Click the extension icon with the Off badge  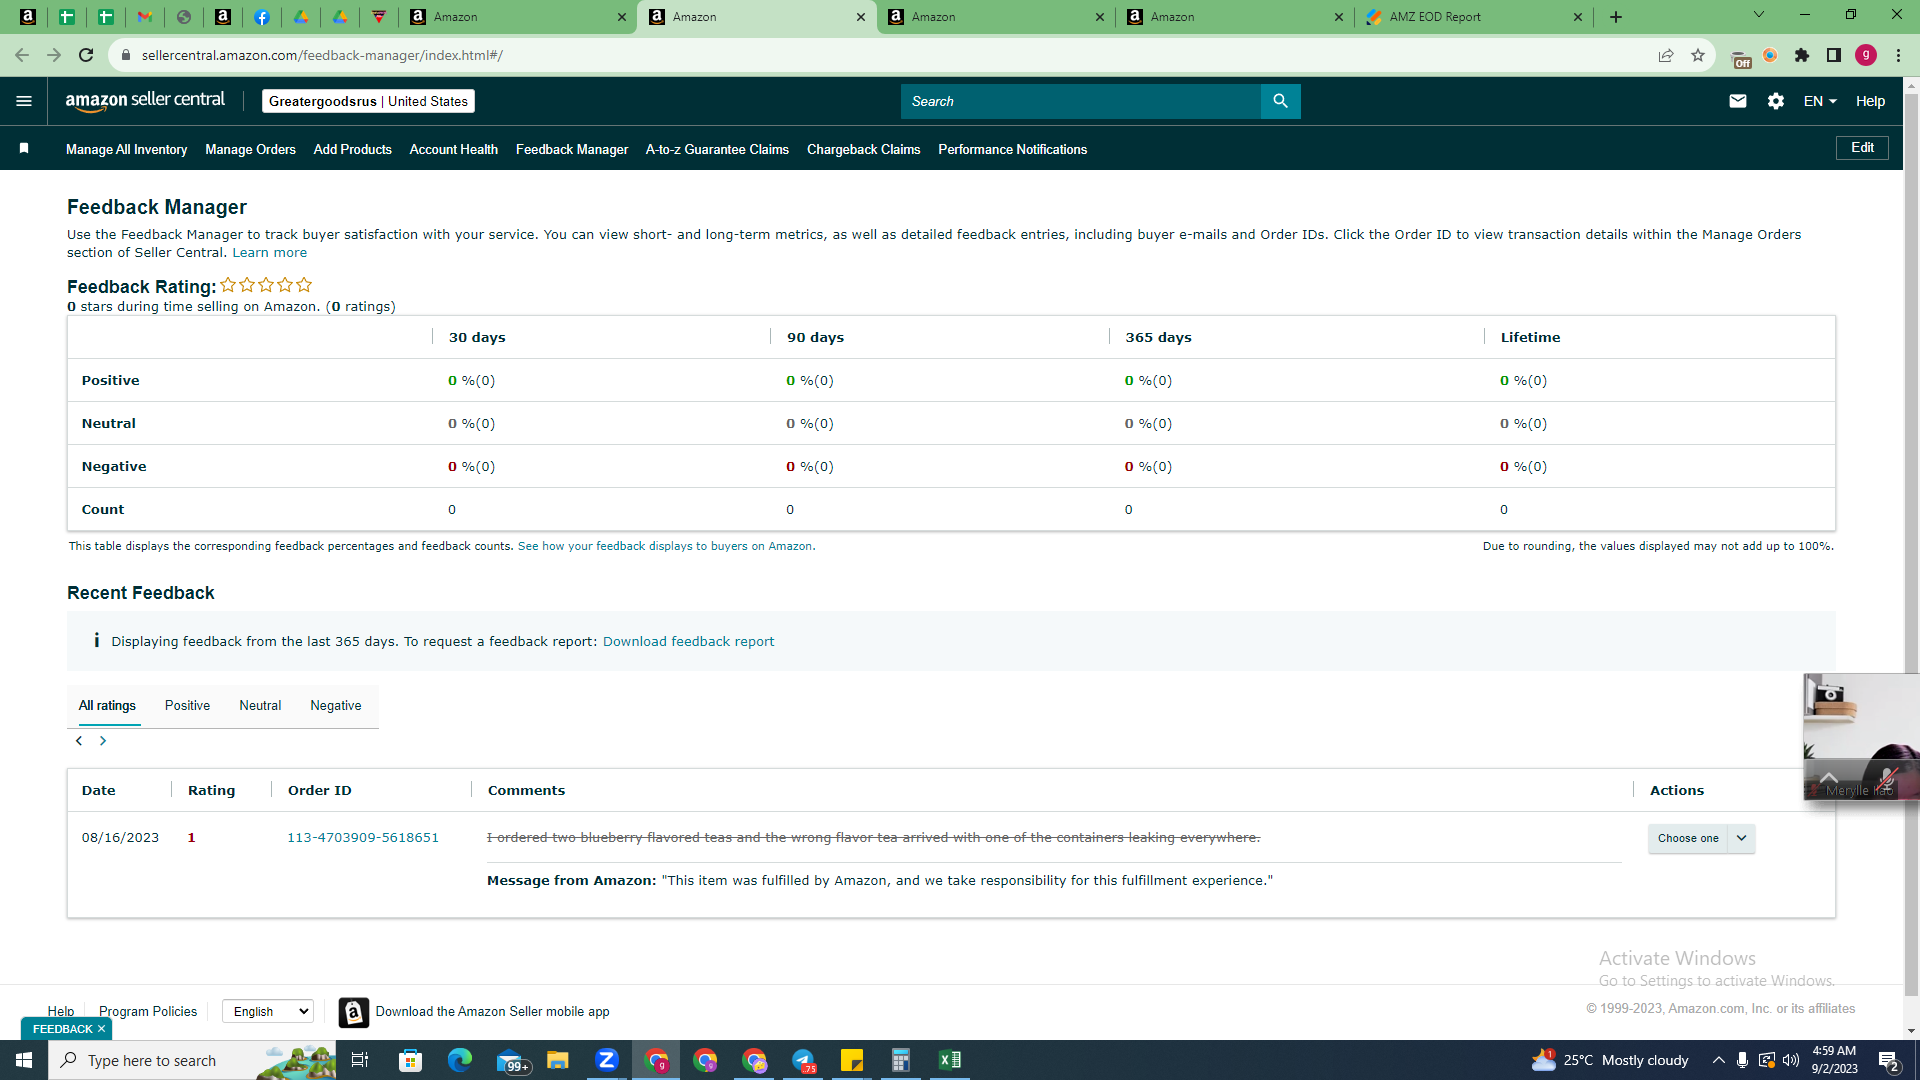(x=1740, y=58)
